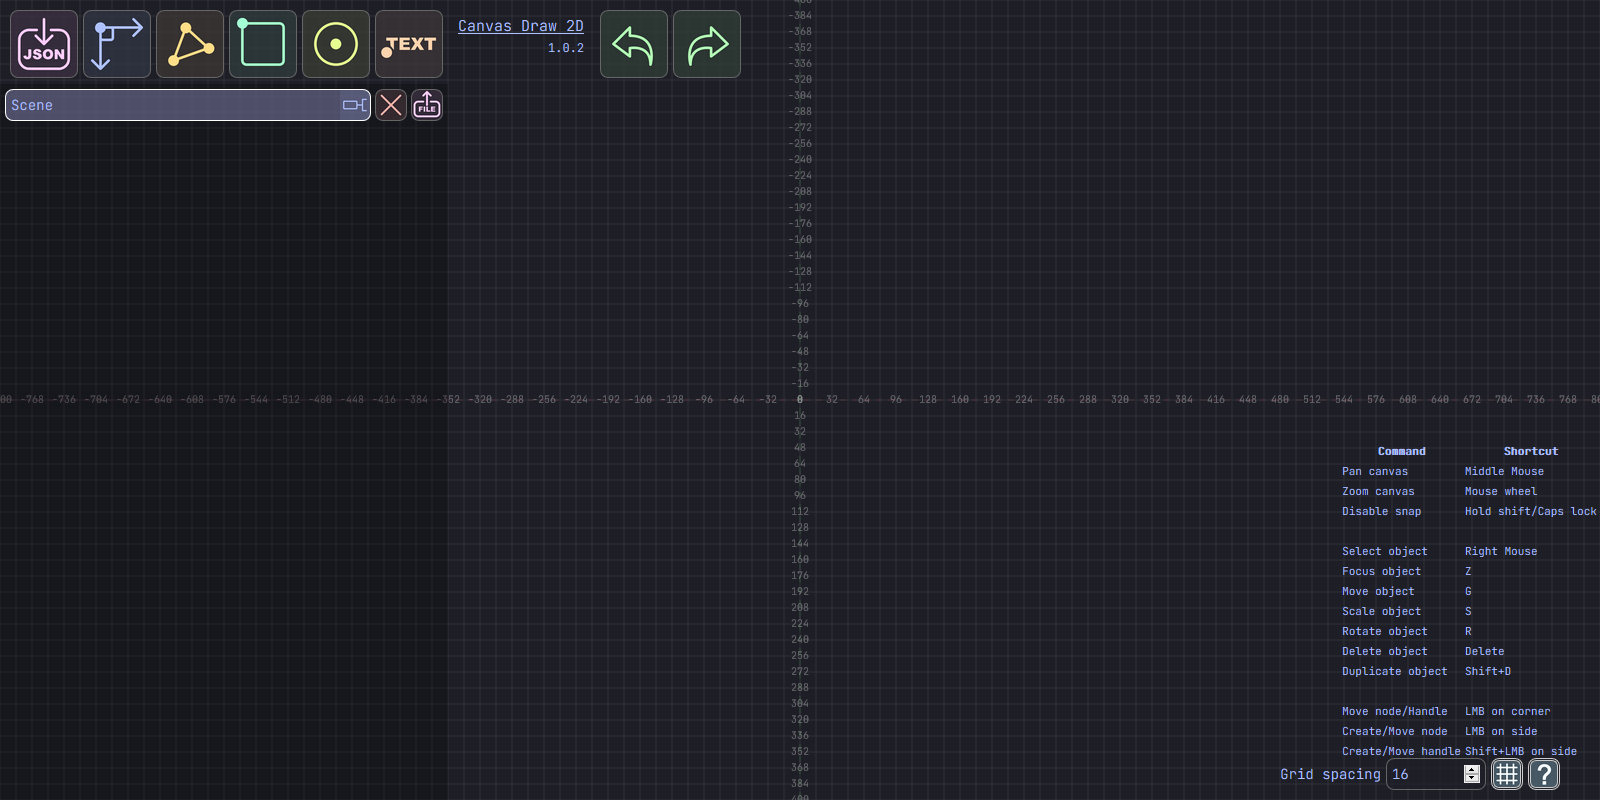Select the rectangle shape tool

pos(263,44)
